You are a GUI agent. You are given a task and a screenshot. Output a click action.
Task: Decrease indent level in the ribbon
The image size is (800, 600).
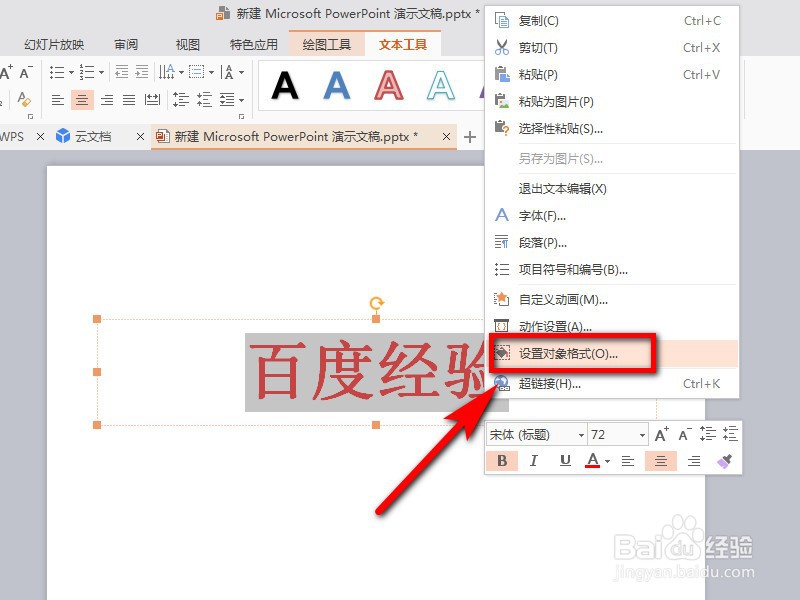click(x=121, y=72)
